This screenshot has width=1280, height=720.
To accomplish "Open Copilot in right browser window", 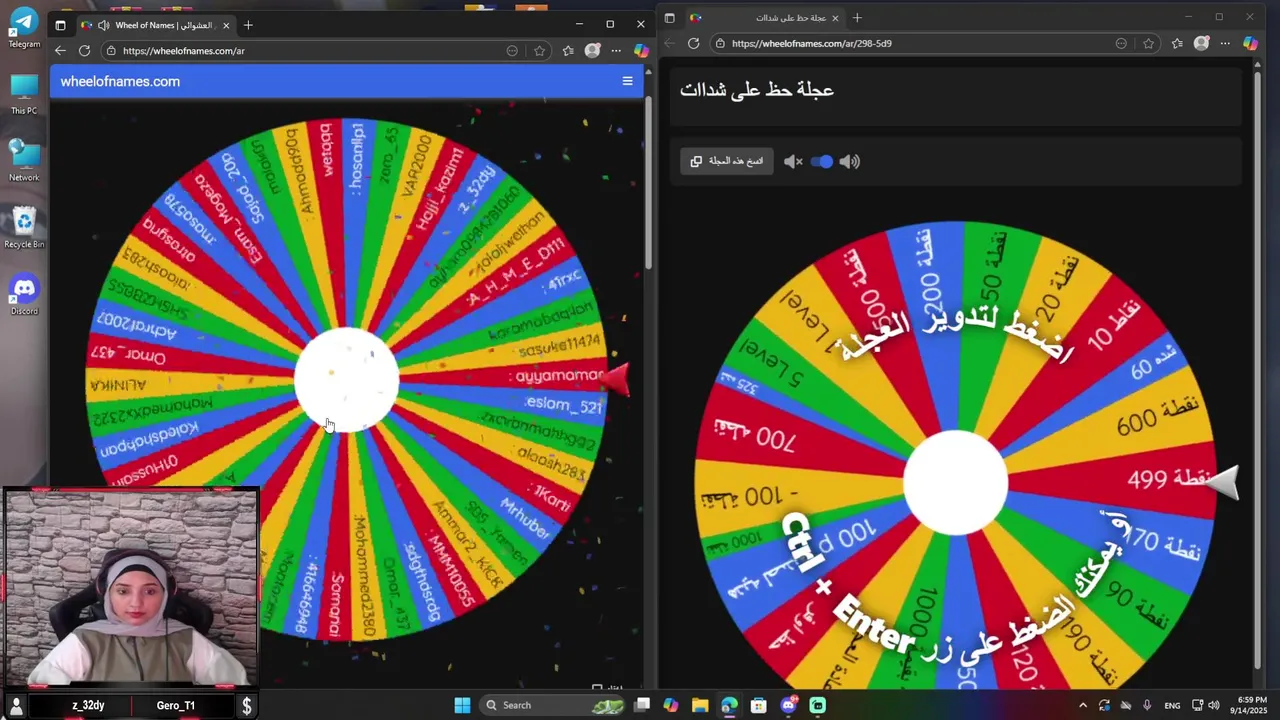I will [1250, 43].
